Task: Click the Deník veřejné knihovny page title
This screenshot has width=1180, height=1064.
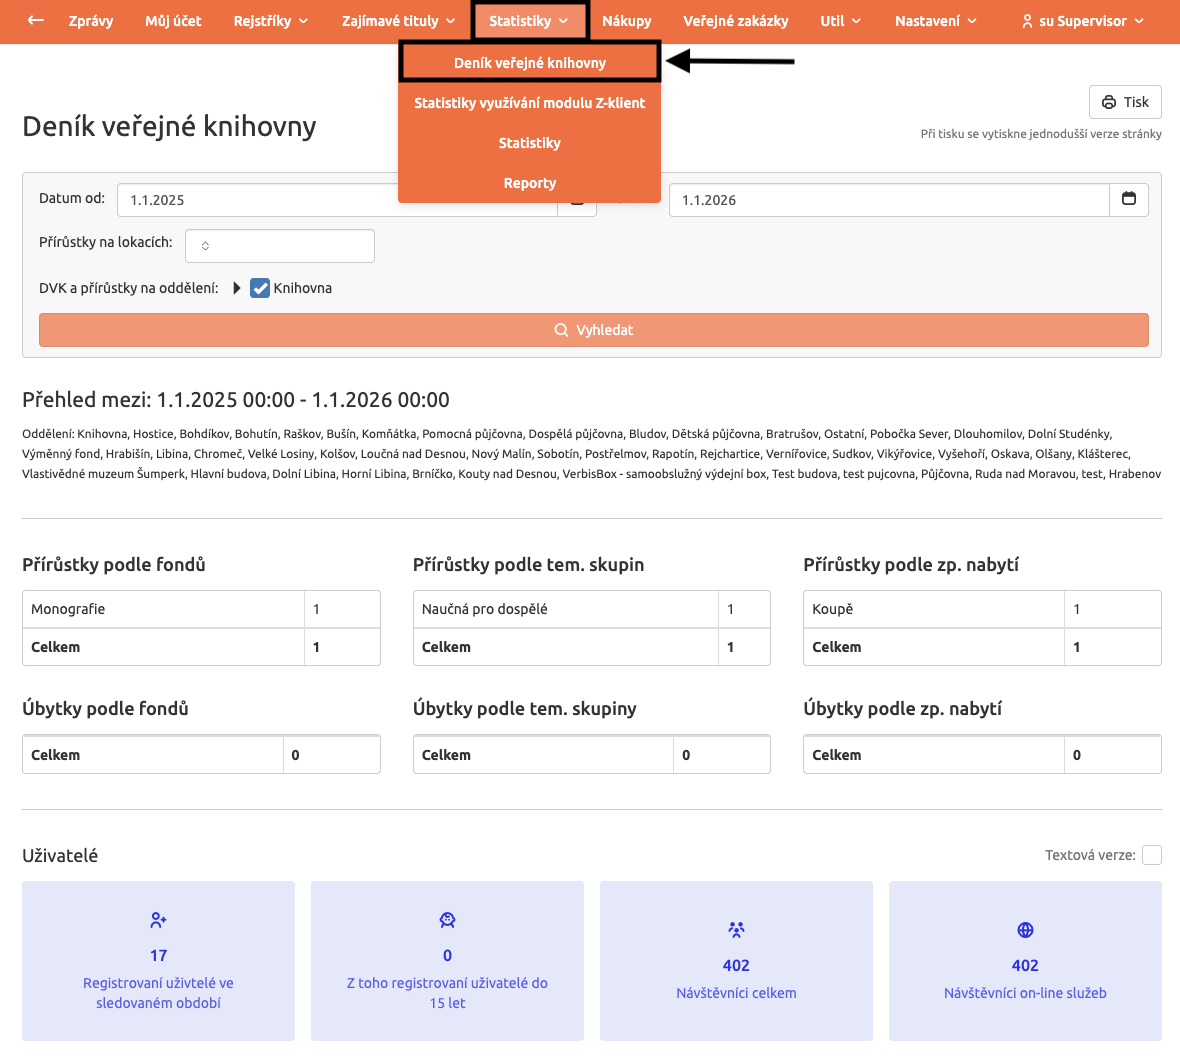Action: point(169,126)
